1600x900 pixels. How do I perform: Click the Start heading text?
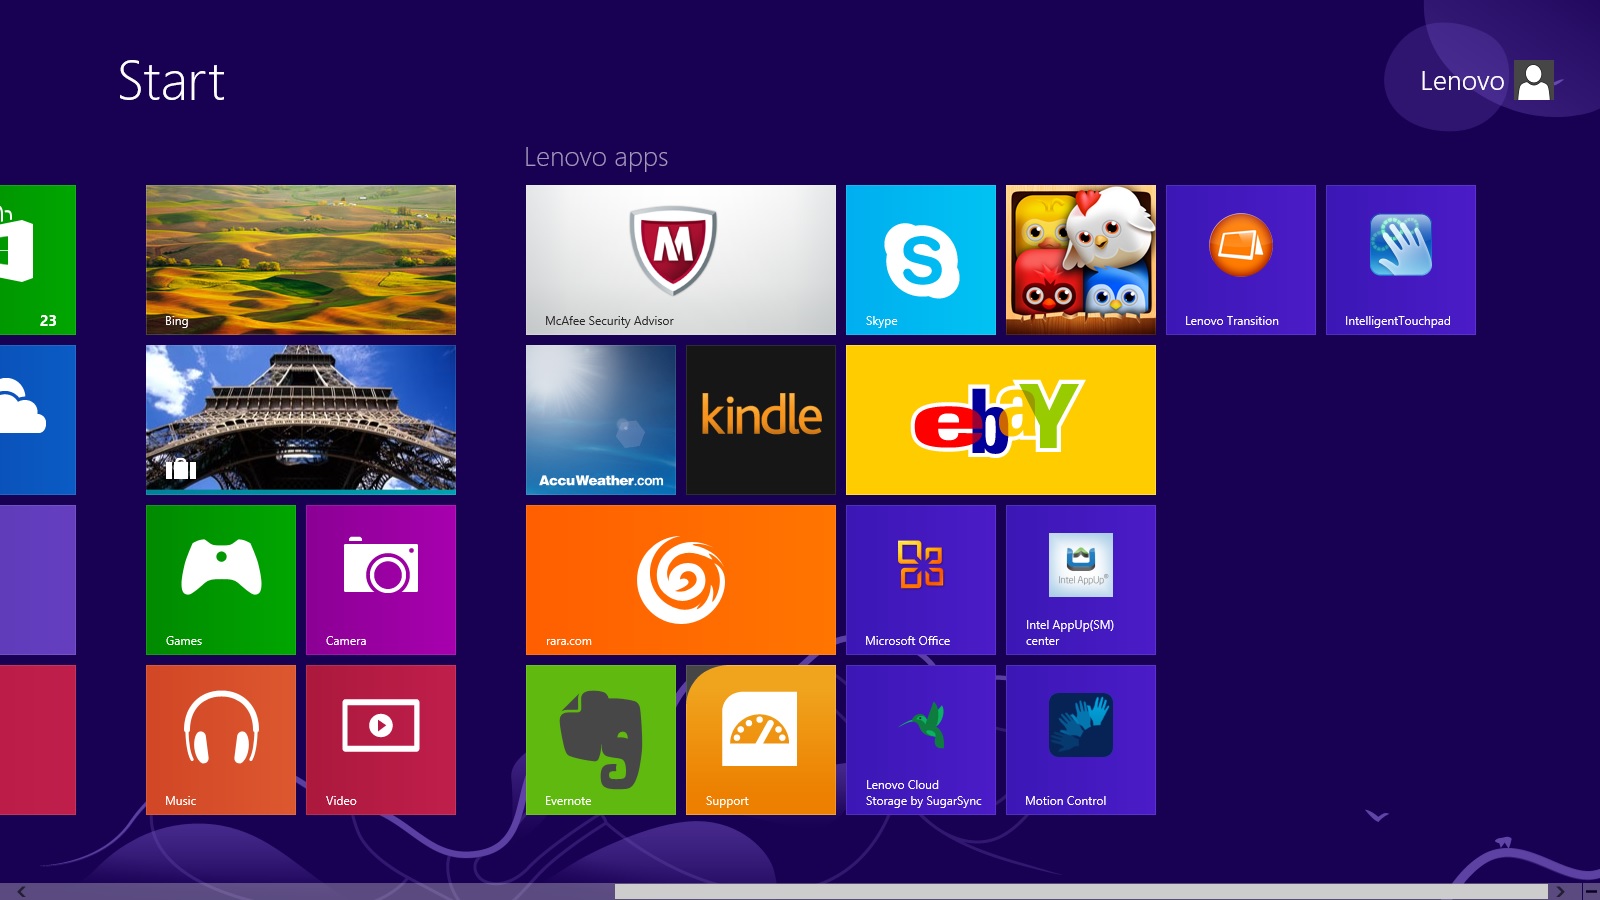172,81
